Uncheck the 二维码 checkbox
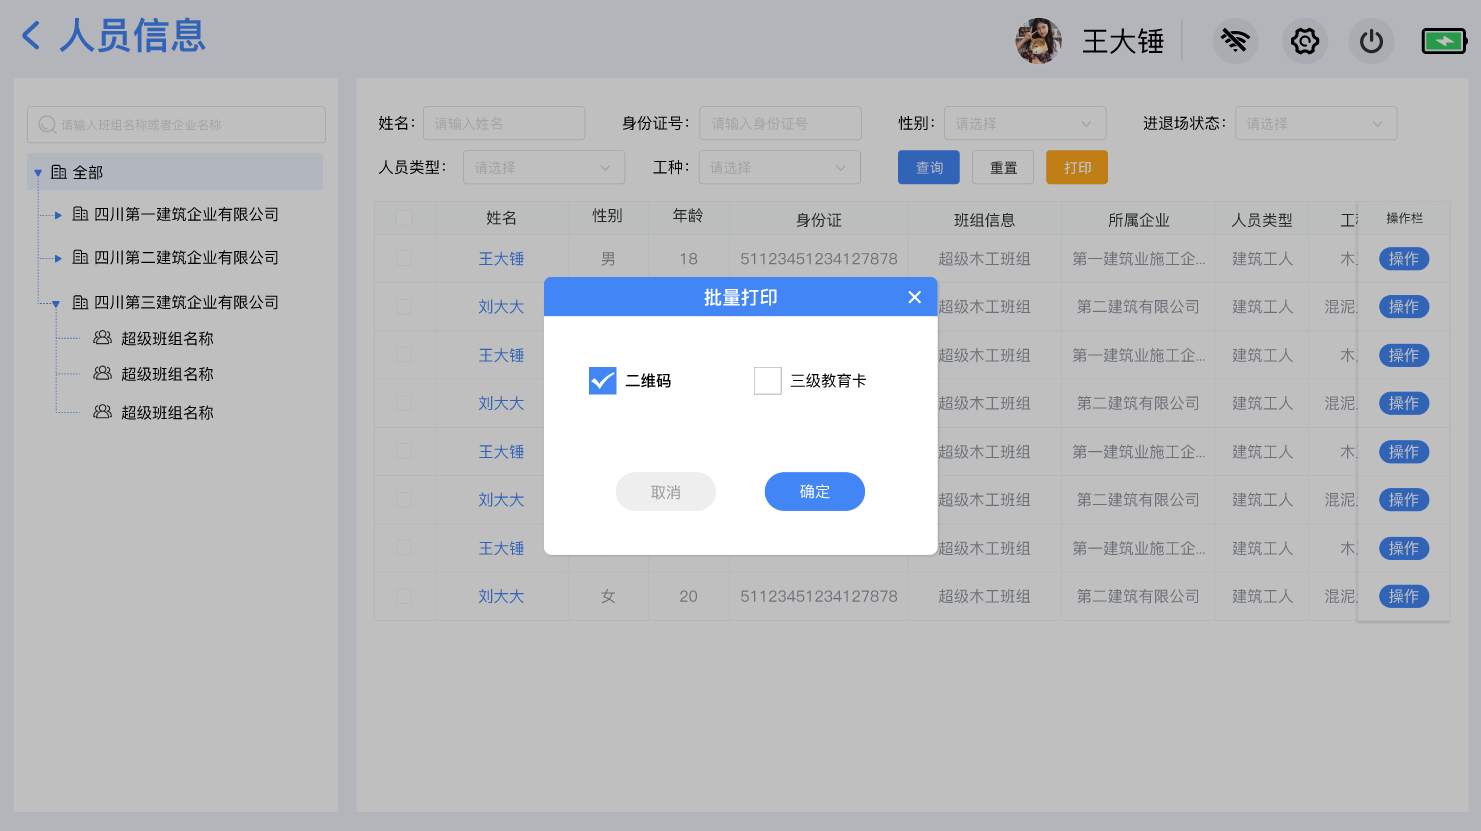This screenshot has width=1481, height=831. (602, 381)
